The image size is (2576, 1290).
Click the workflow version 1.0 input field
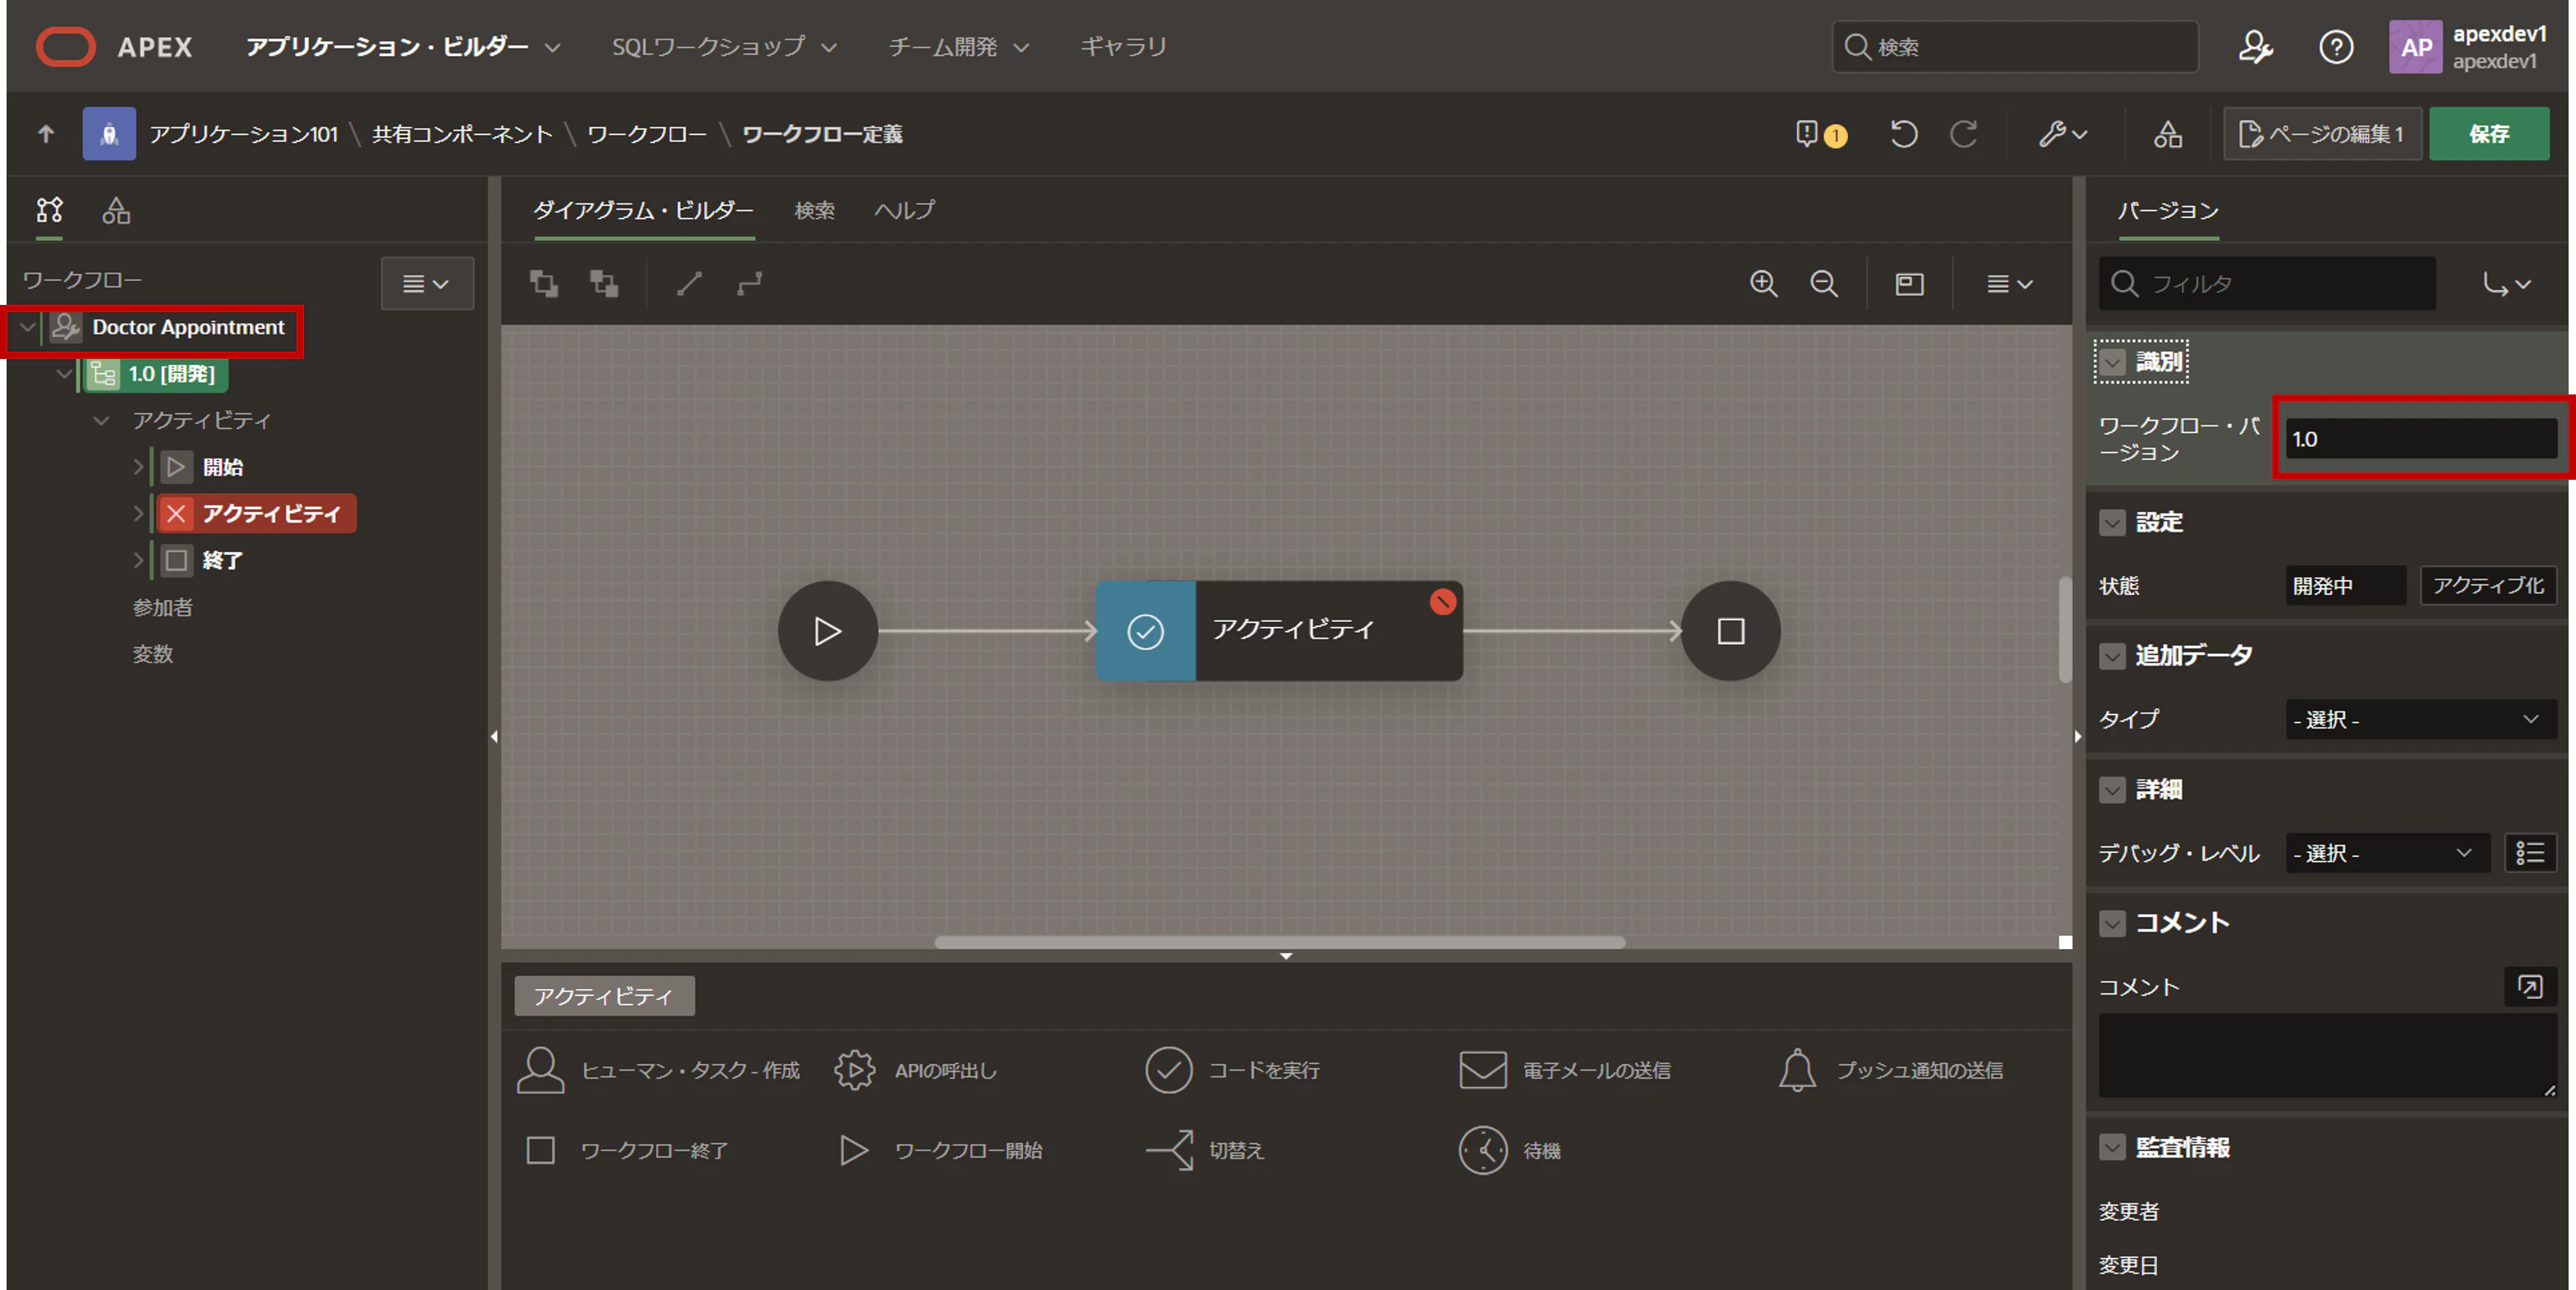(2421, 437)
